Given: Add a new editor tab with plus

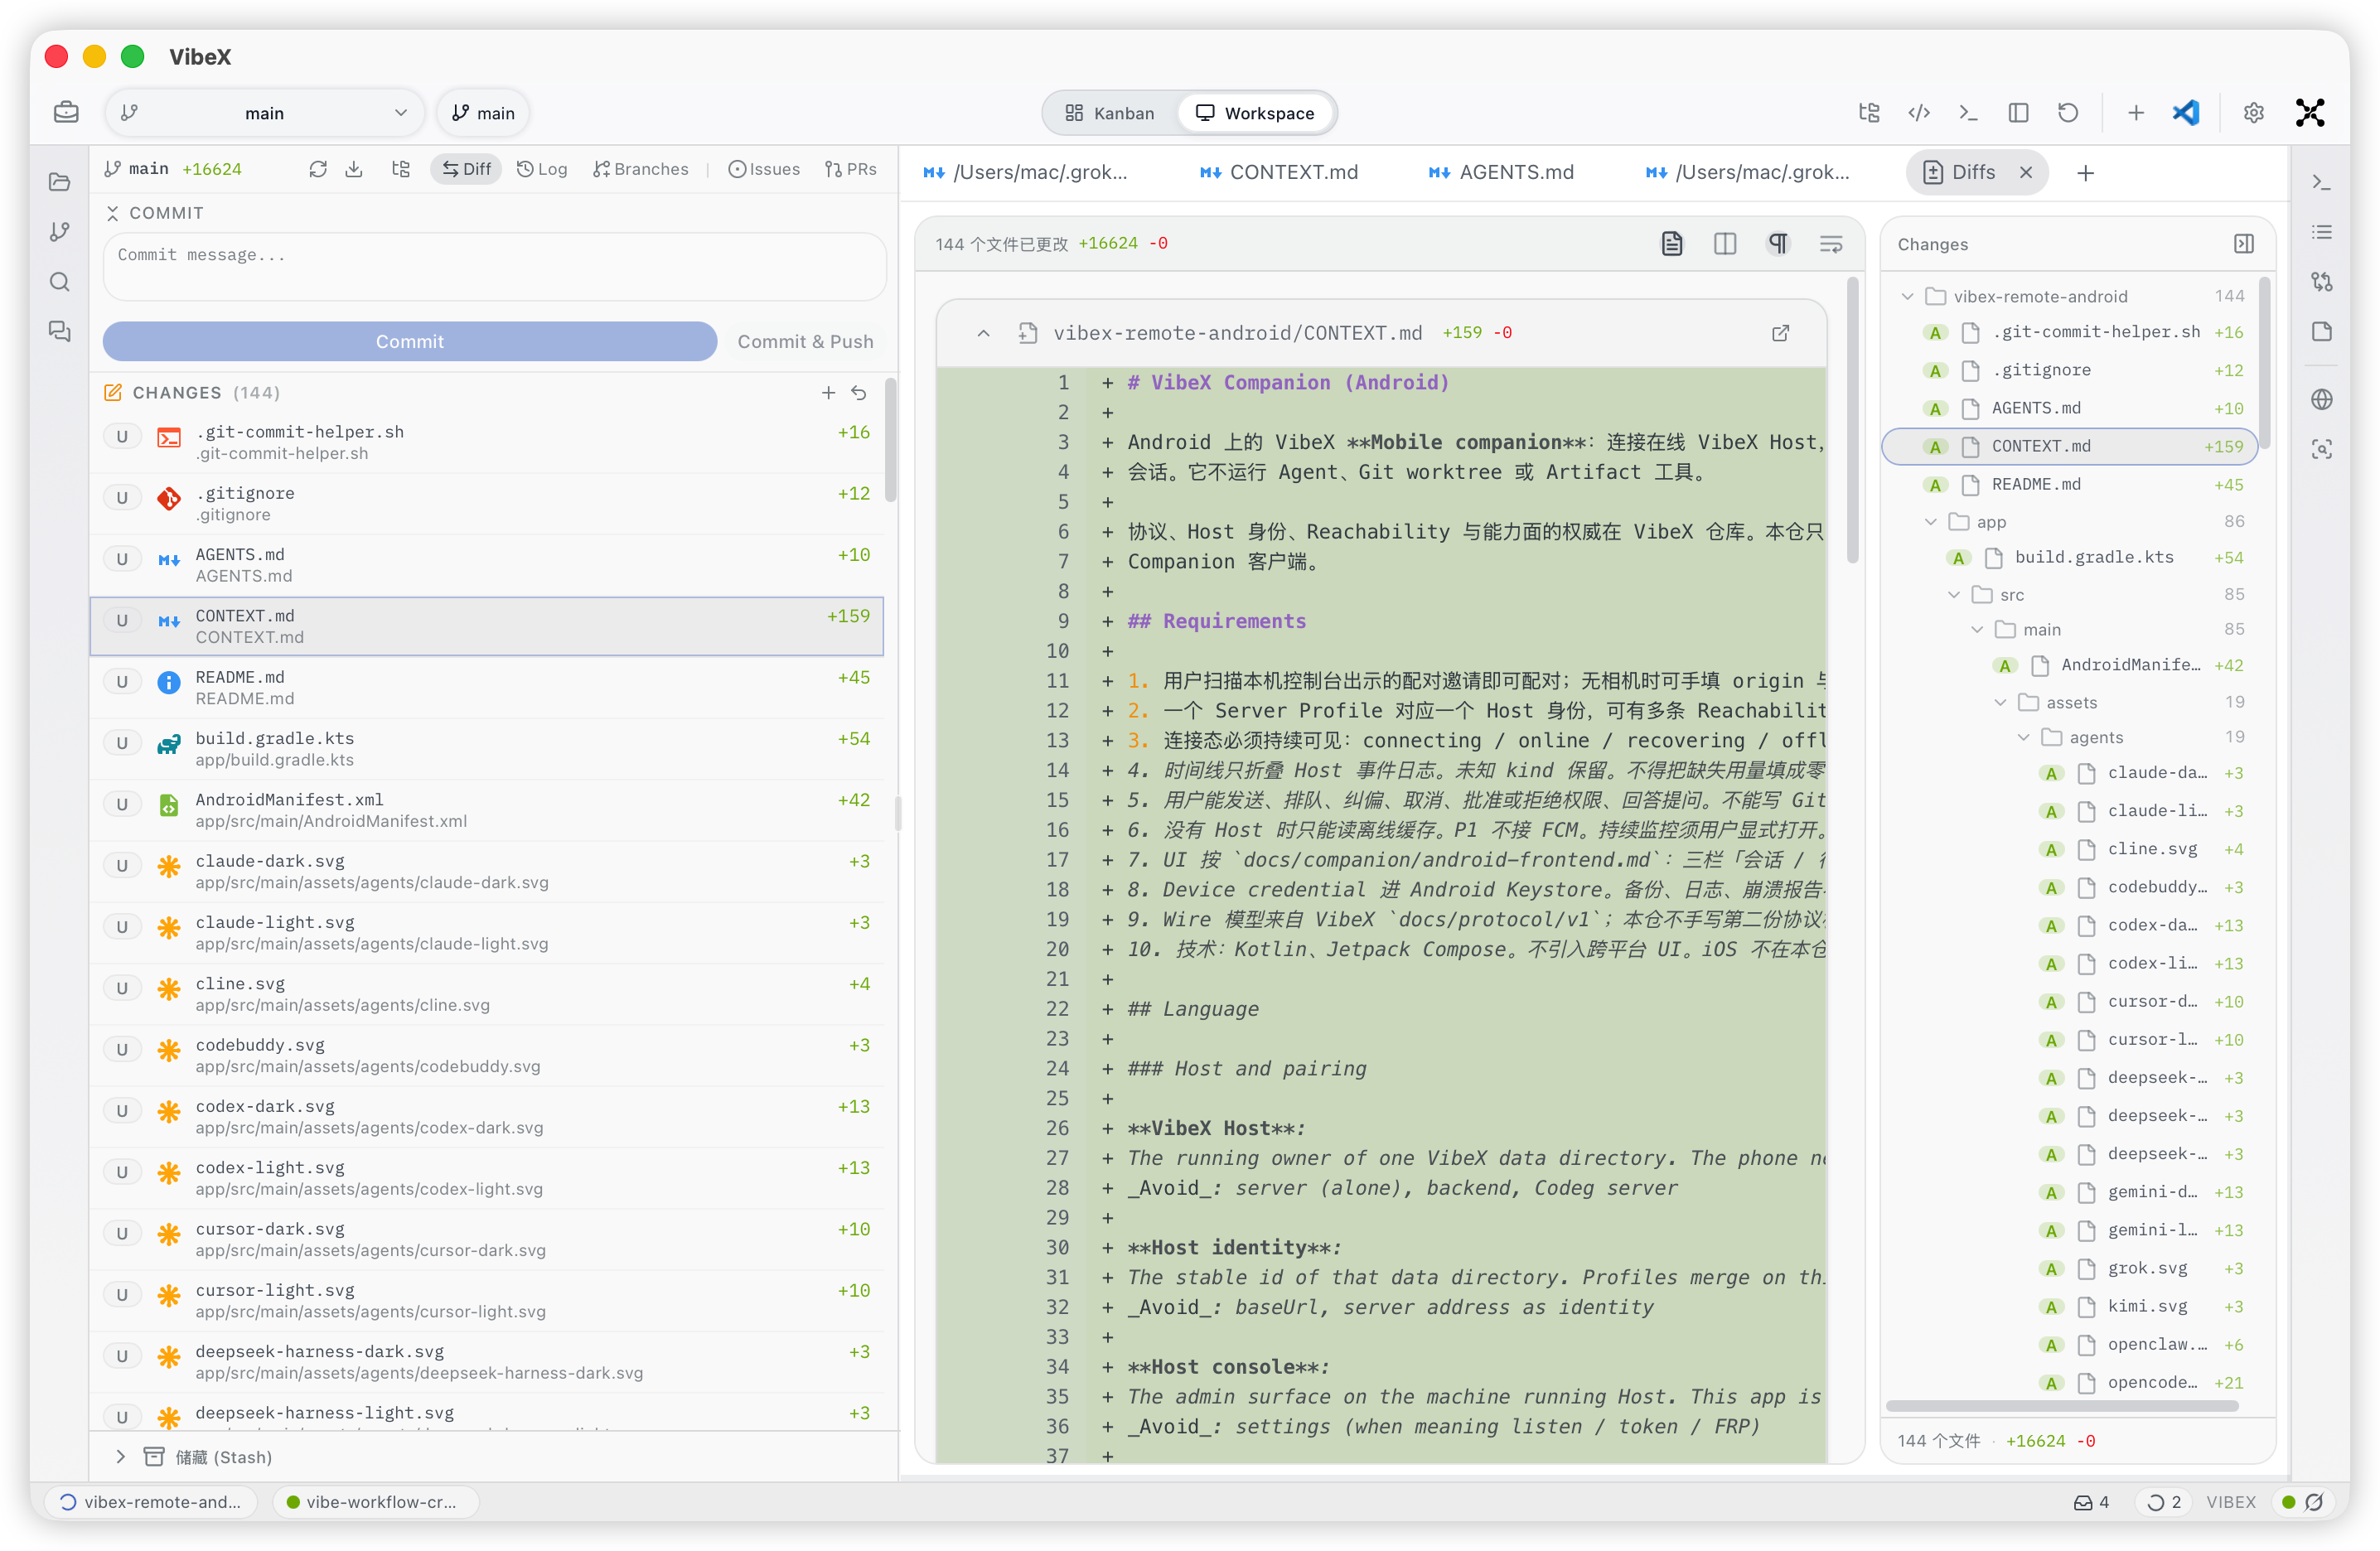Looking at the screenshot, I should (2085, 173).
